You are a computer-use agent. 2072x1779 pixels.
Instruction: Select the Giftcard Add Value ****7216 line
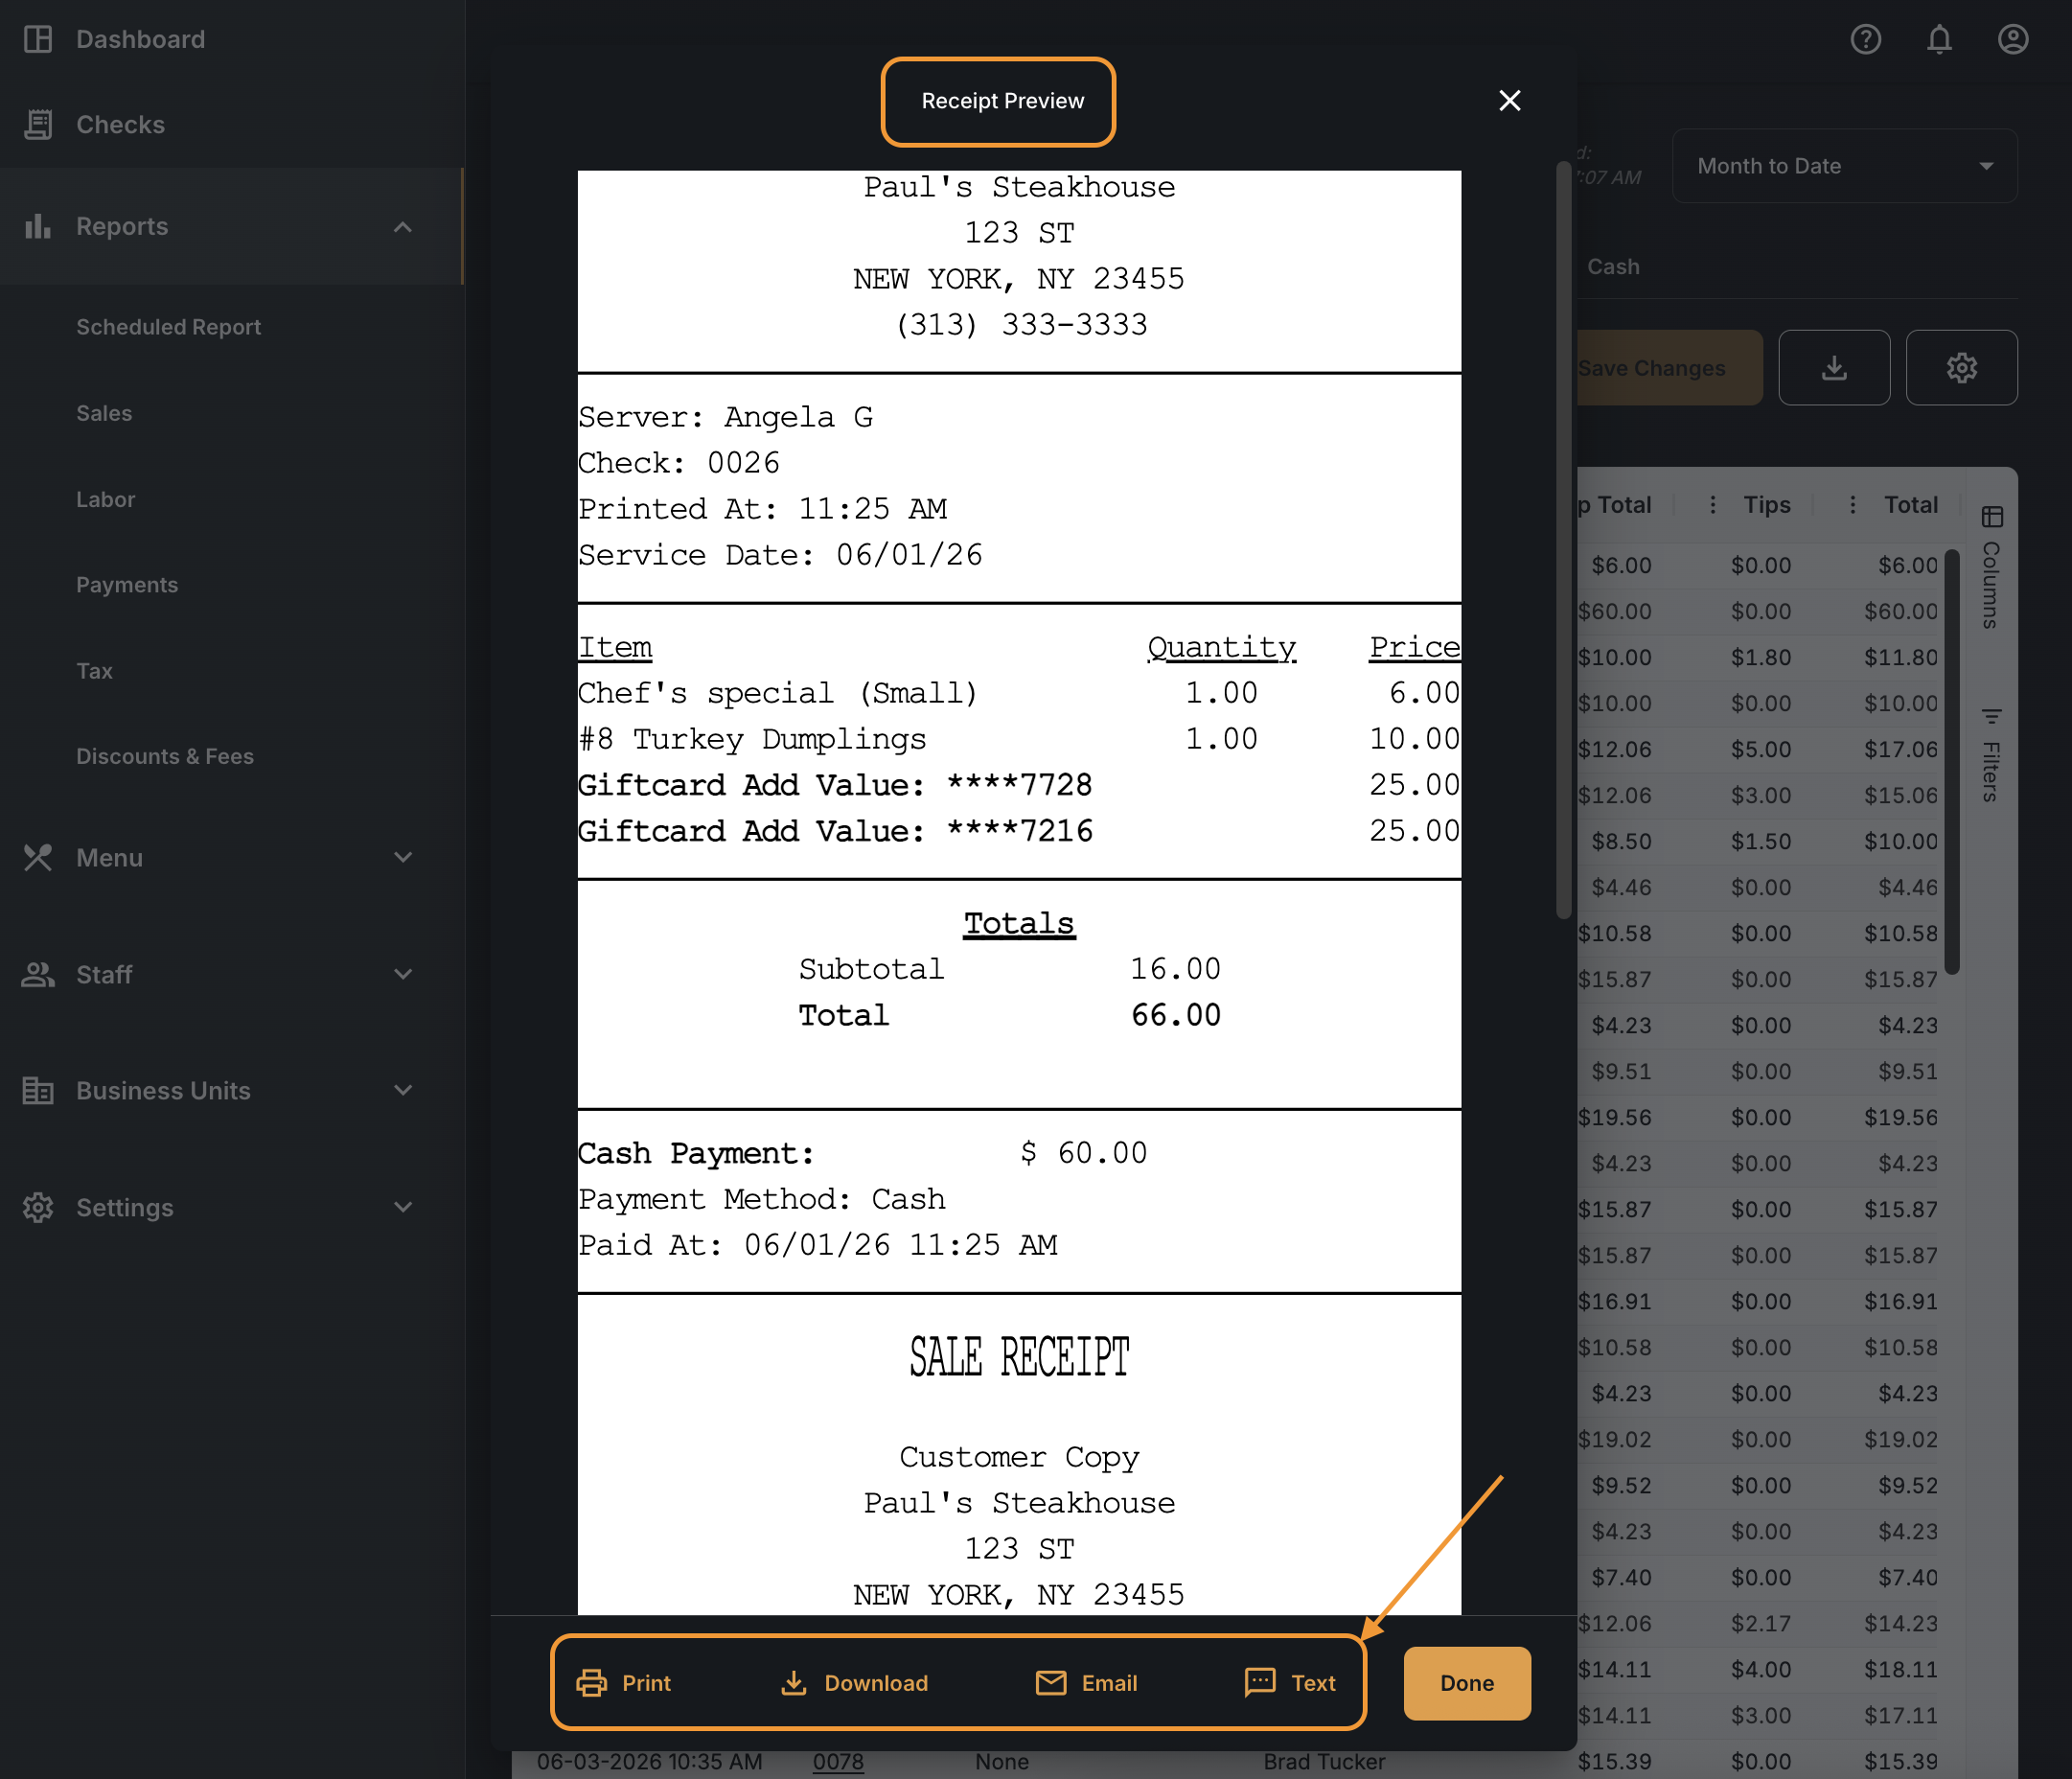click(1018, 831)
